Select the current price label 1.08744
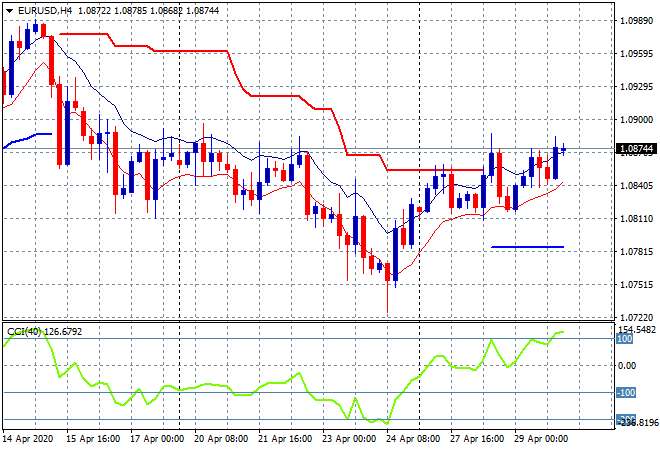The image size is (660, 450). tap(636, 149)
